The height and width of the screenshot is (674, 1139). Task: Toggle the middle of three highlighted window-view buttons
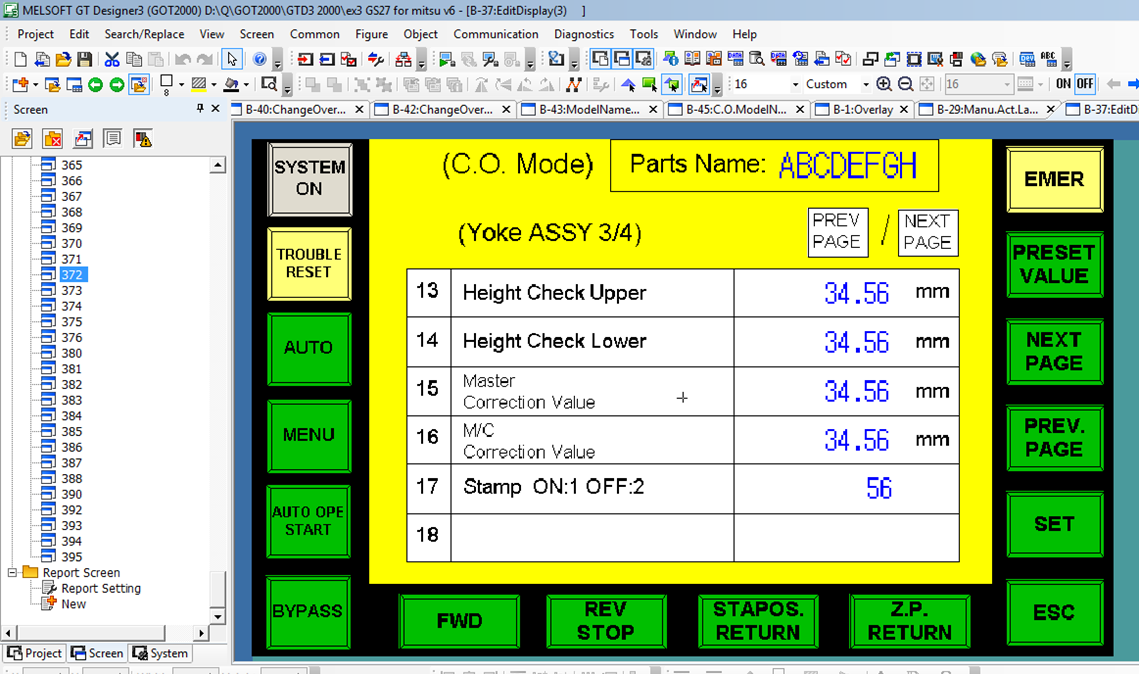tap(622, 60)
